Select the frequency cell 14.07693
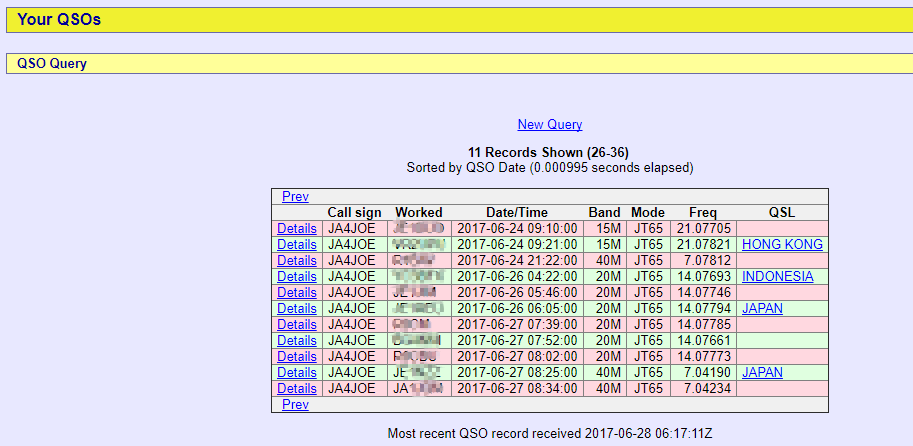 pyautogui.click(x=703, y=277)
